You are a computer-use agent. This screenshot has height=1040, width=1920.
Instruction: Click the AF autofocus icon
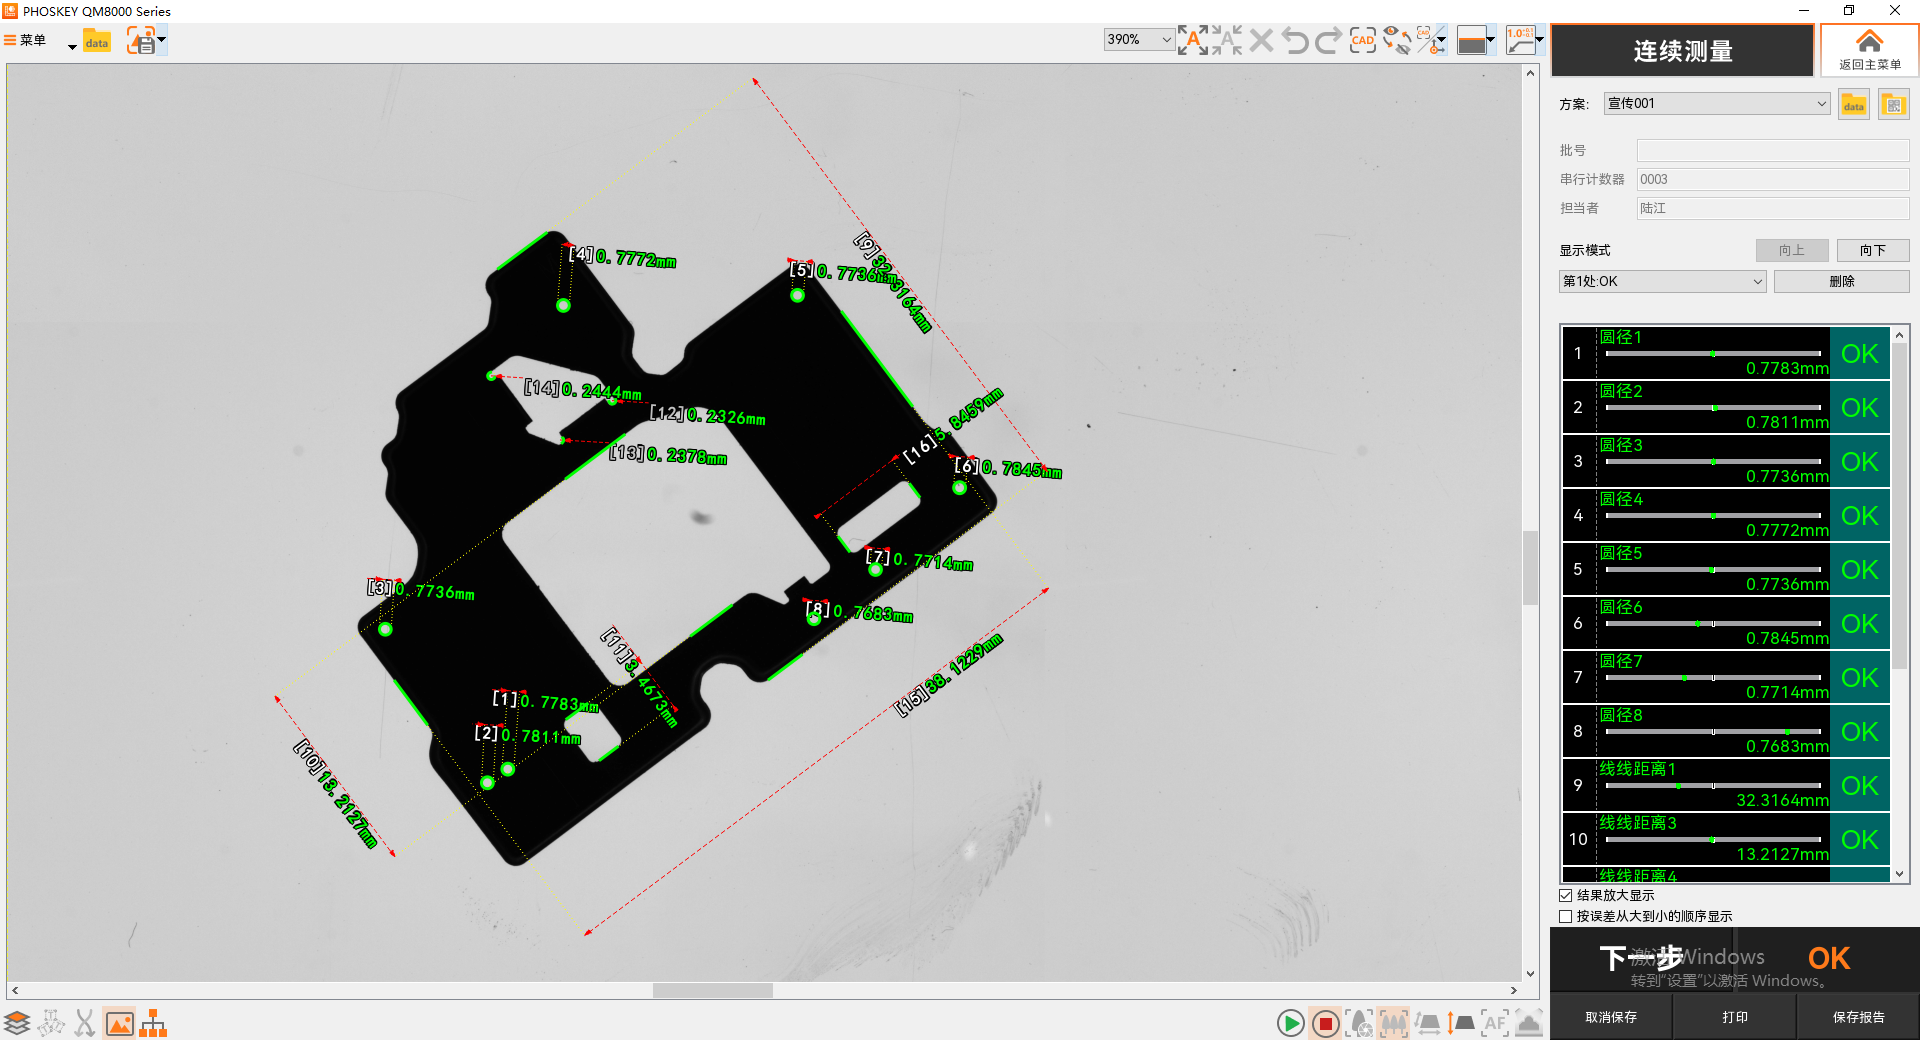point(1494,1023)
